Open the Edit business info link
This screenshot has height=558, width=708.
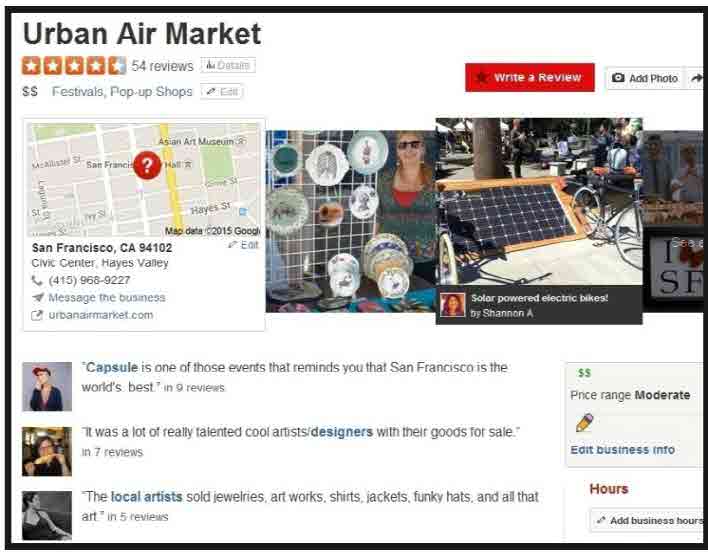click(623, 450)
